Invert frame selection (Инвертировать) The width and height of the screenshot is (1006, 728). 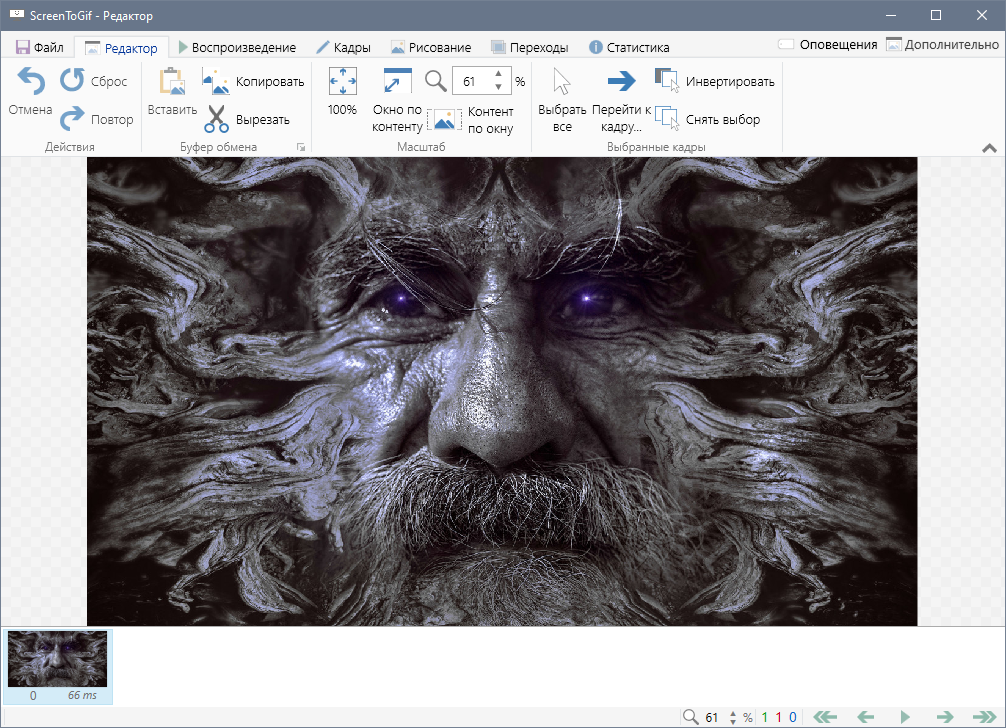click(667, 81)
